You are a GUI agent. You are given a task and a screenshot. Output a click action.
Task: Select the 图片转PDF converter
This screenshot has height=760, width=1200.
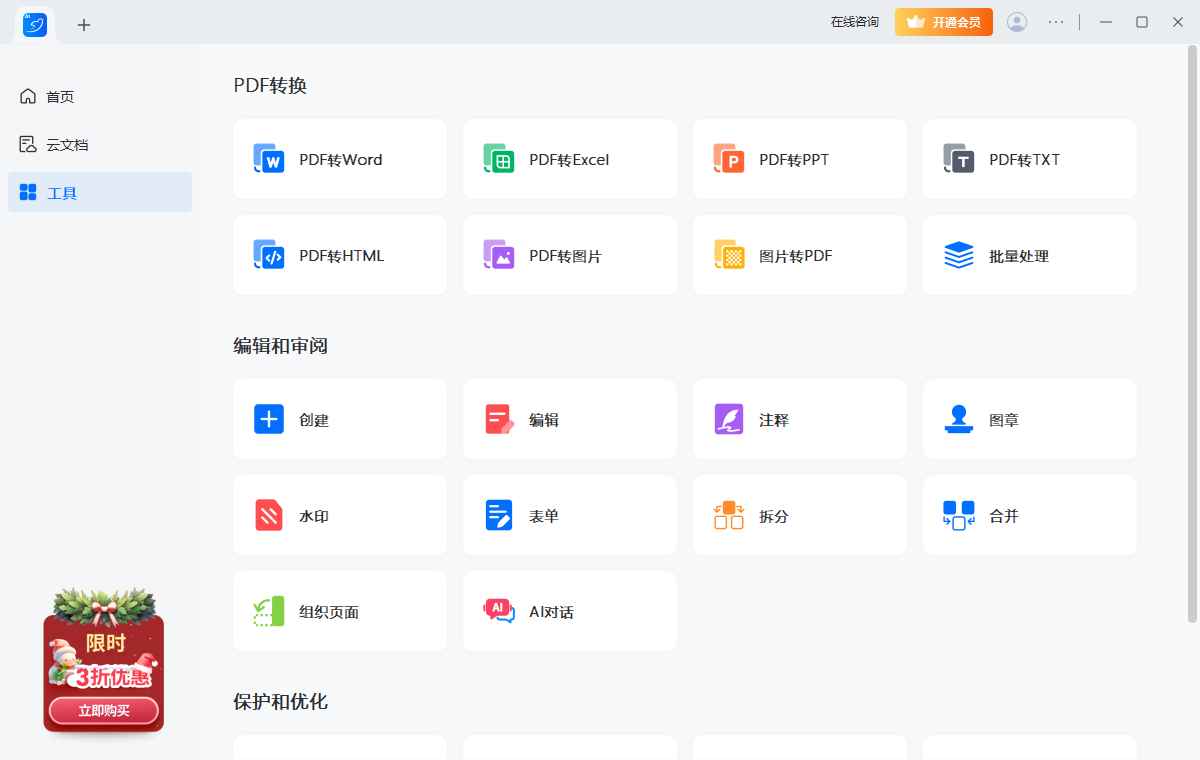pos(799,255)
